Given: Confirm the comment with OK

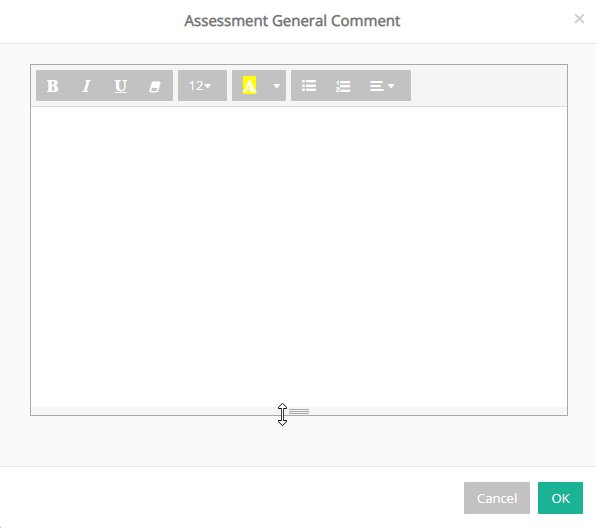Looking at the screenshot, I should (x=560, y=498).
